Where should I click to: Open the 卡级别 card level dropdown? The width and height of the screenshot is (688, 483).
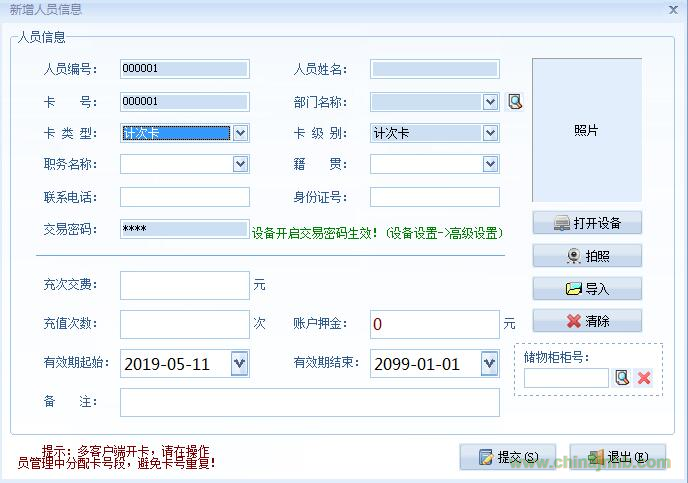(490, 133)
